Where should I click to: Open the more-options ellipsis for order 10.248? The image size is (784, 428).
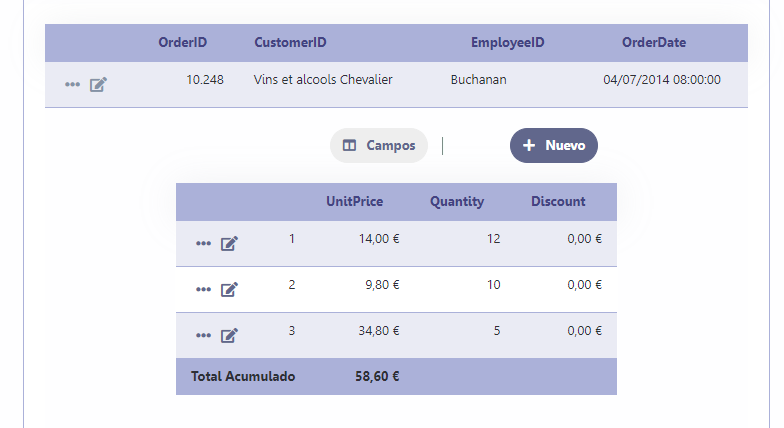[72, 85]
